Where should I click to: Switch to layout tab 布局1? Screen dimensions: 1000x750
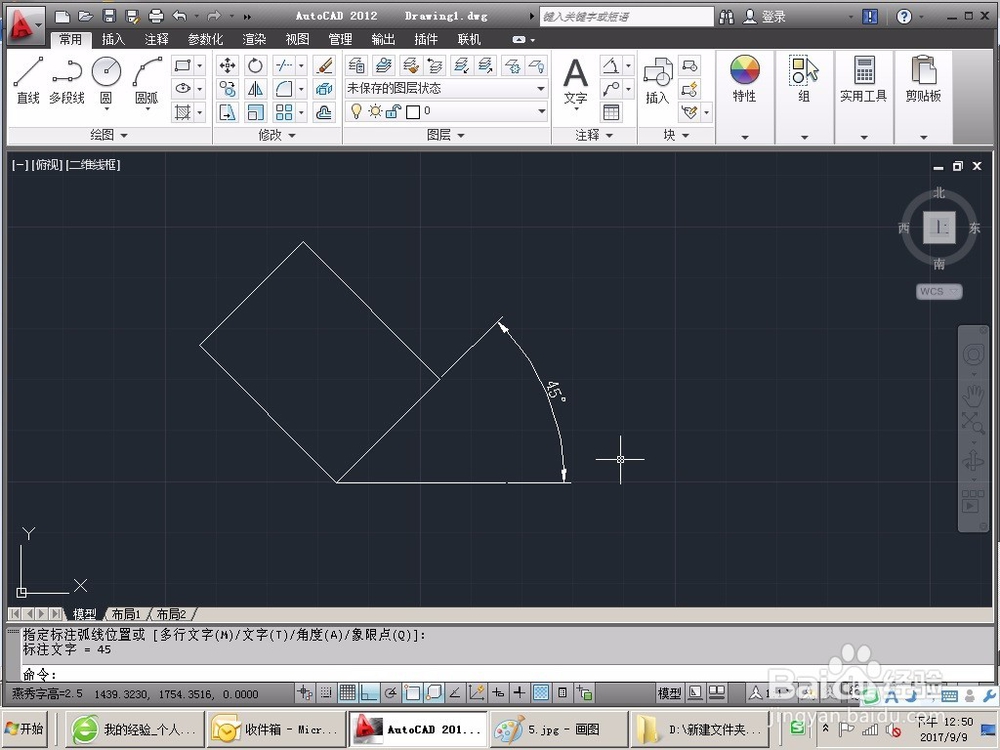(126, 614)
